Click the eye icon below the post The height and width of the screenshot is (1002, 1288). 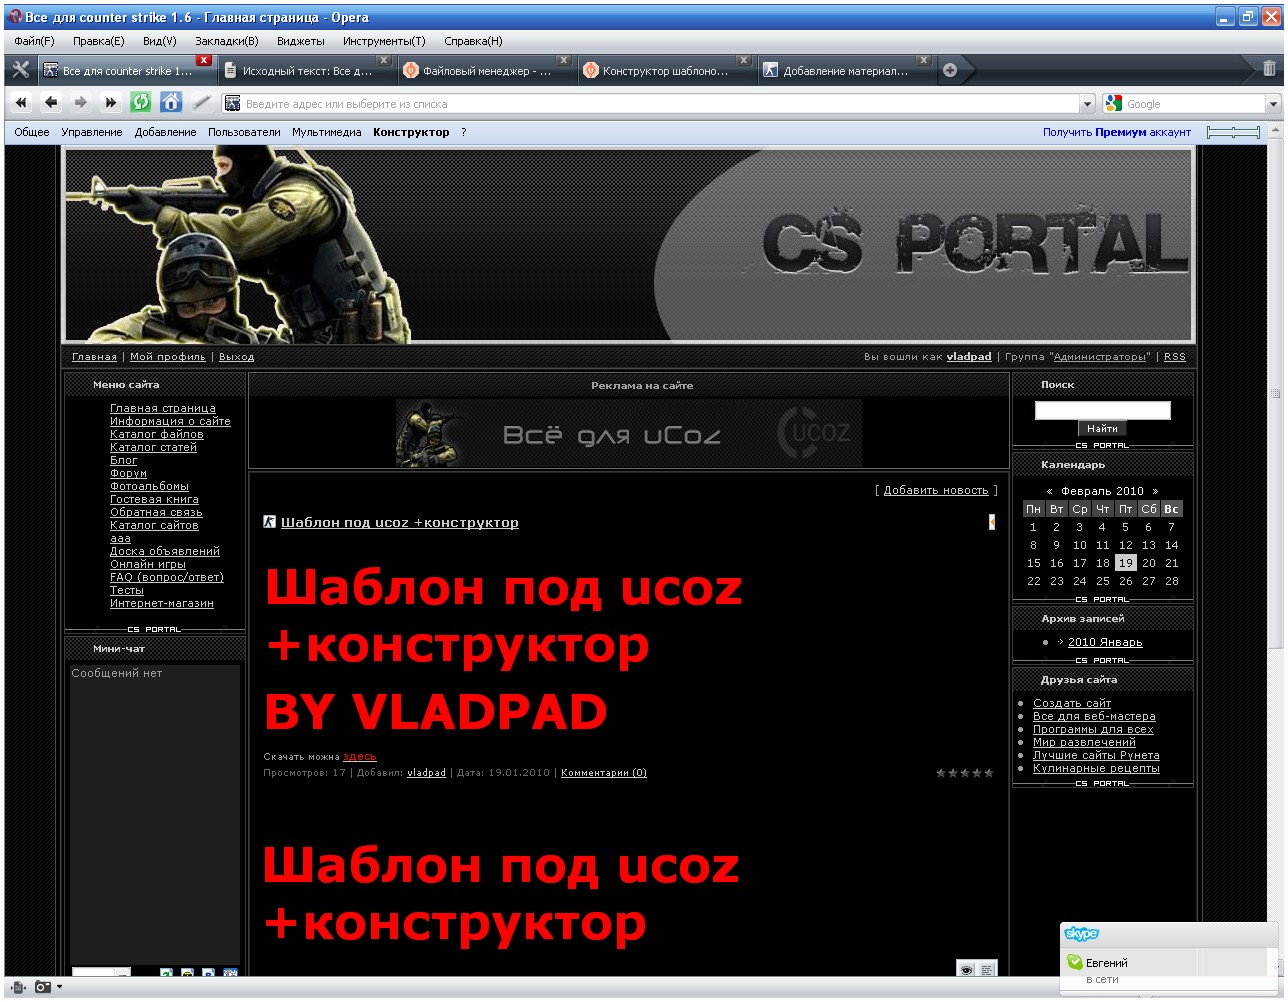click(x=966, y=969)
